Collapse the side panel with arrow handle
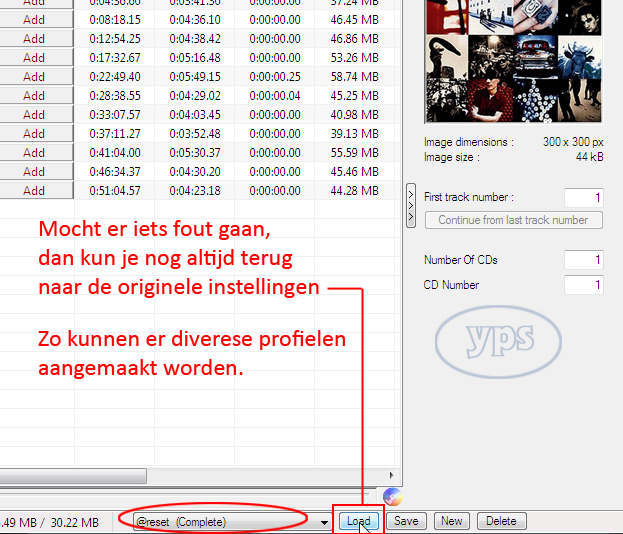Image resolution: width=623 pixels, height=534 pixels. coord(411,205)
